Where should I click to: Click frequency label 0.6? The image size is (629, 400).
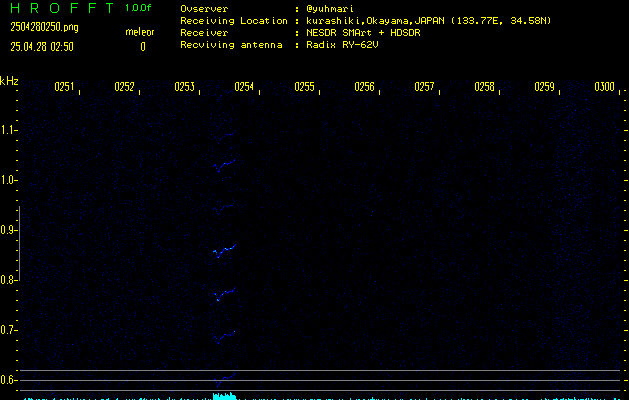tap(8, 380)
